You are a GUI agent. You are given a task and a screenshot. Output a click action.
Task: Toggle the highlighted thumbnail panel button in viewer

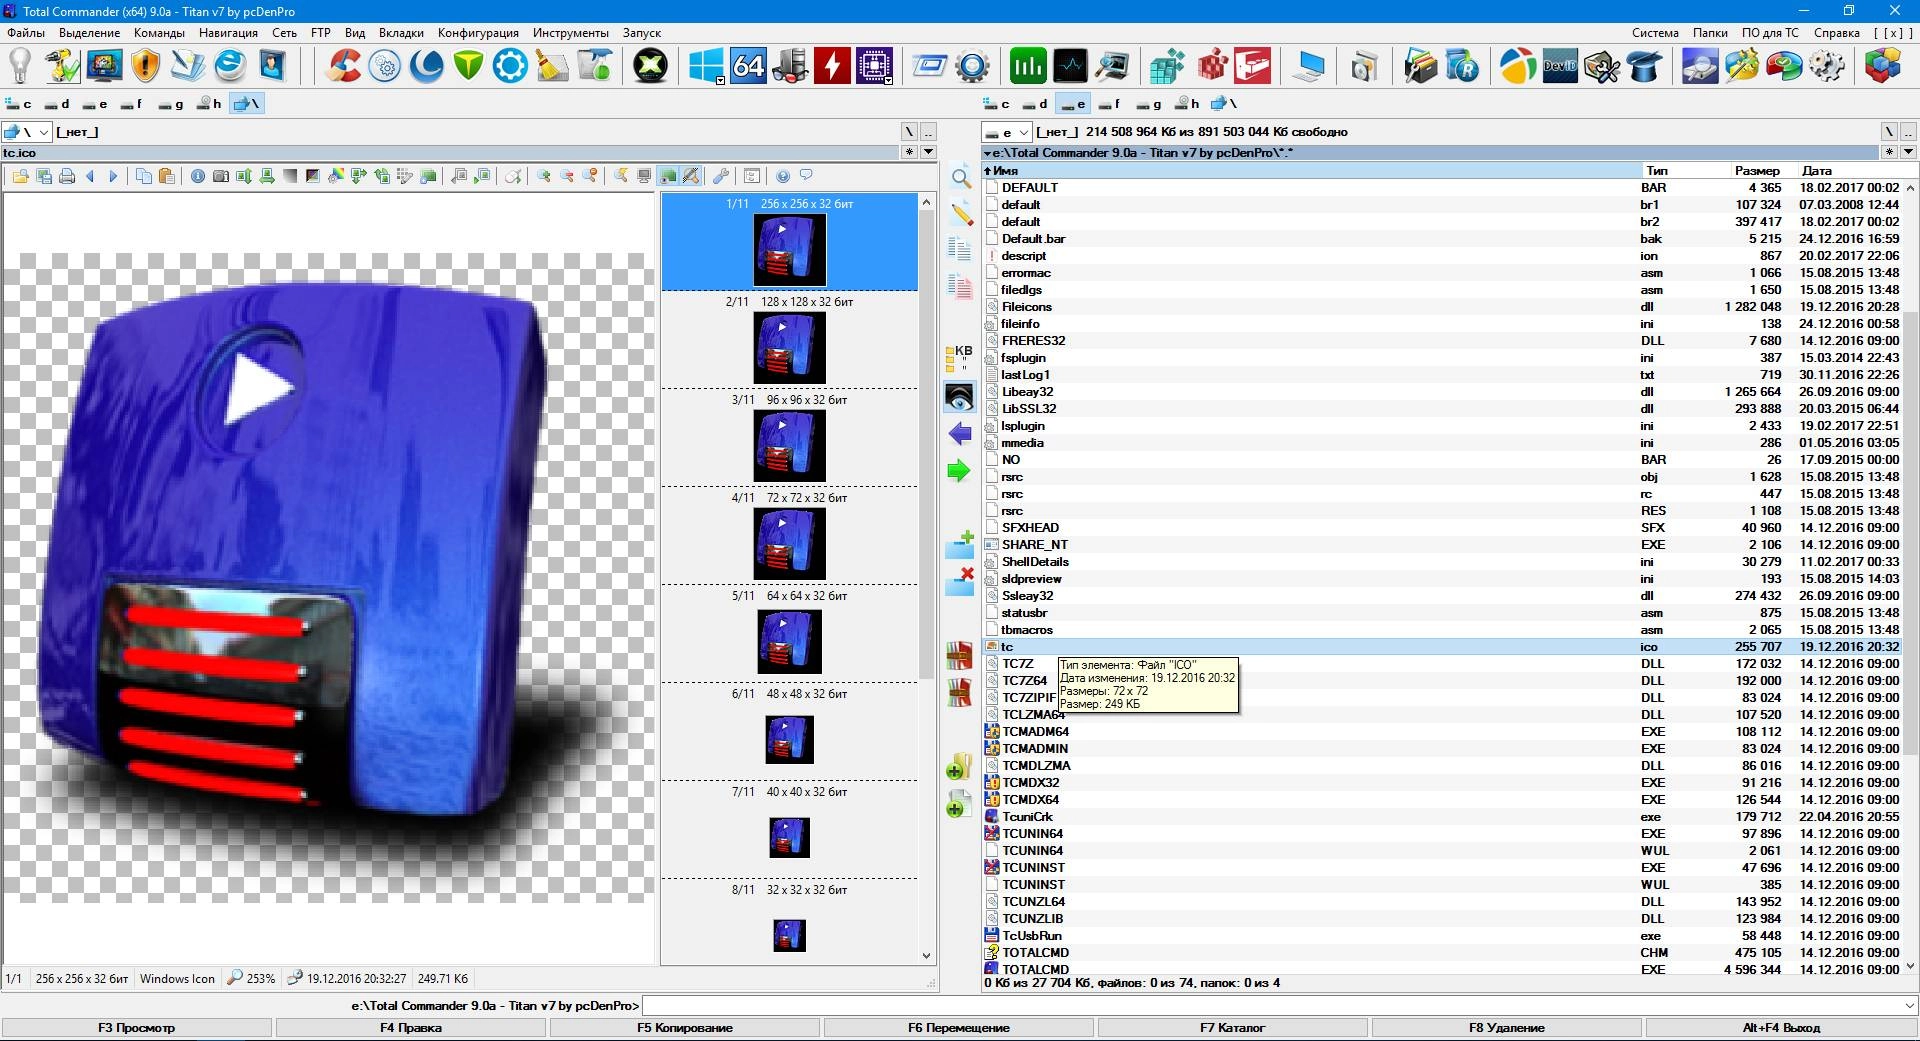click(668, 176)
